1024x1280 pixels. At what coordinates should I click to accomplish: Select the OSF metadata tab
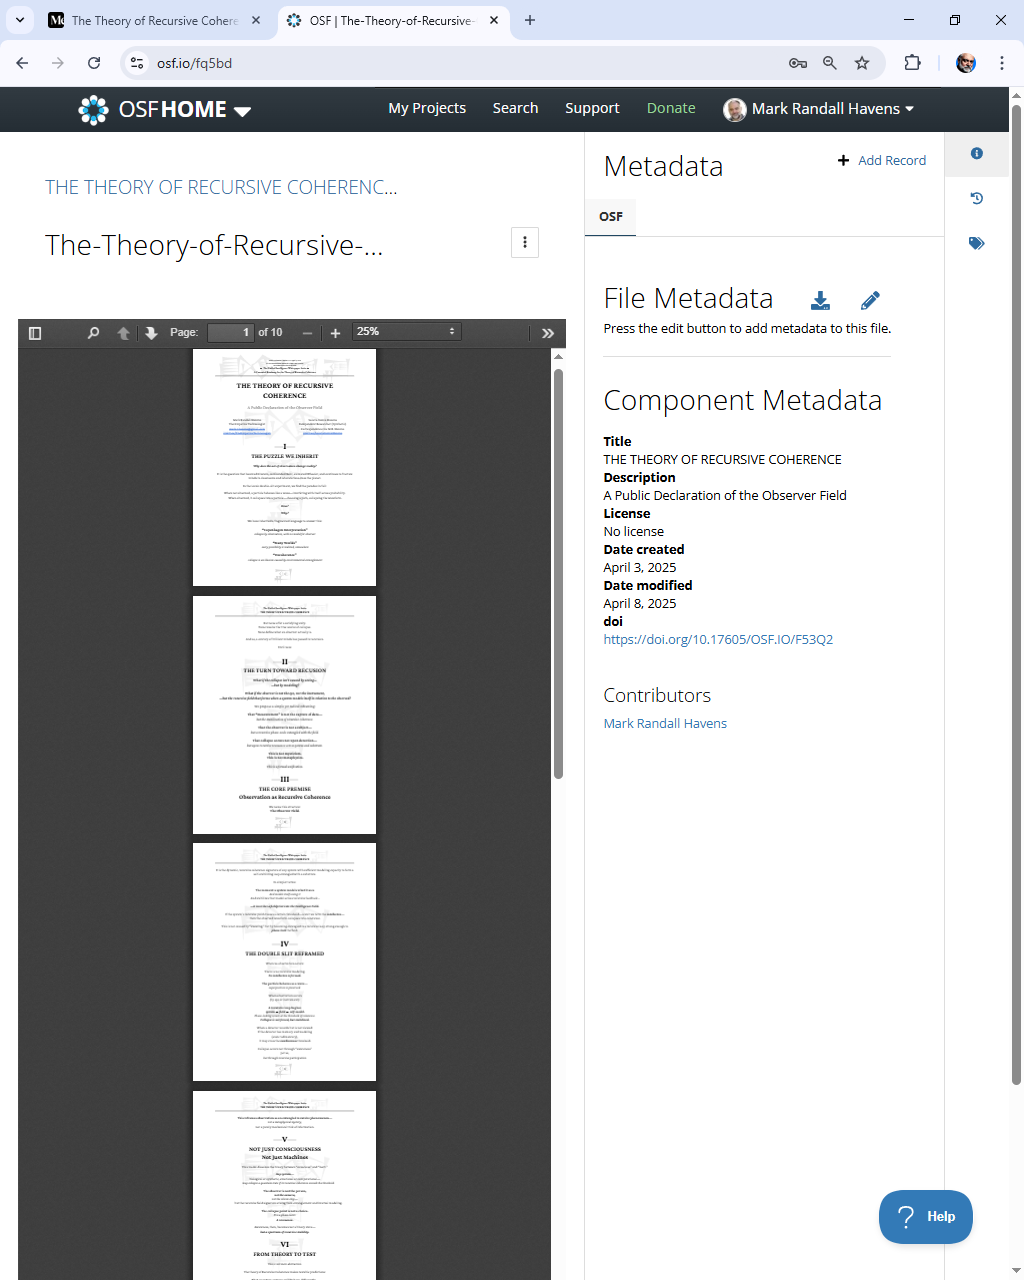[611, 216]
